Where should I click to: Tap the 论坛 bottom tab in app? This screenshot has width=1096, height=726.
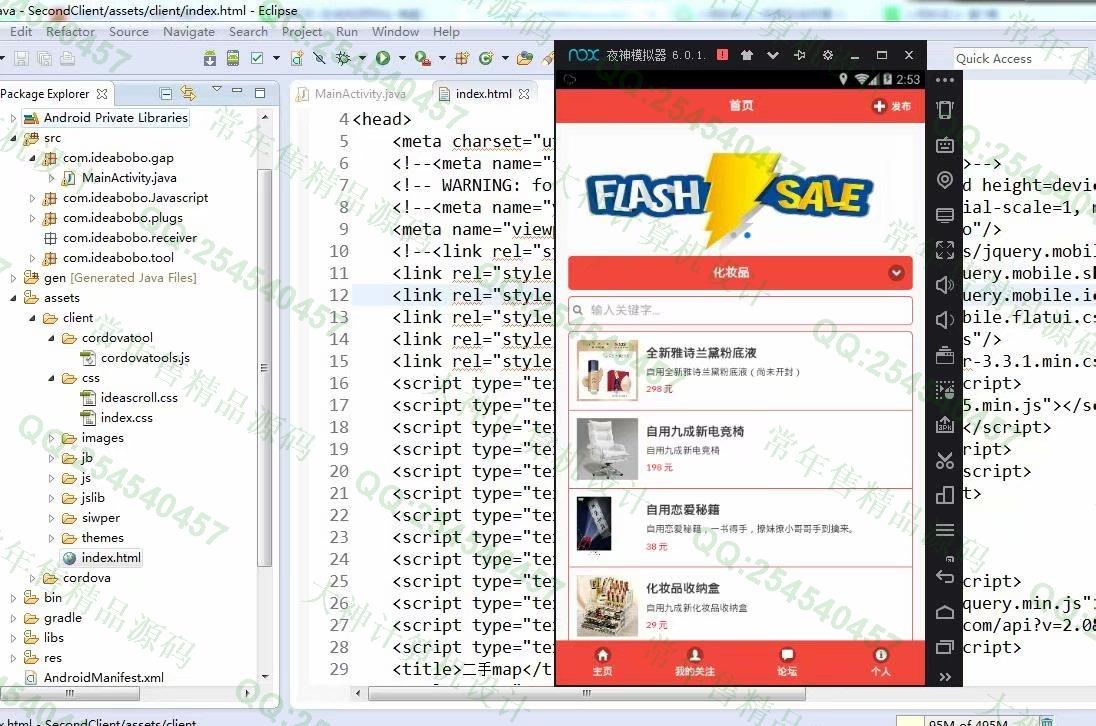tap(787, 662)
